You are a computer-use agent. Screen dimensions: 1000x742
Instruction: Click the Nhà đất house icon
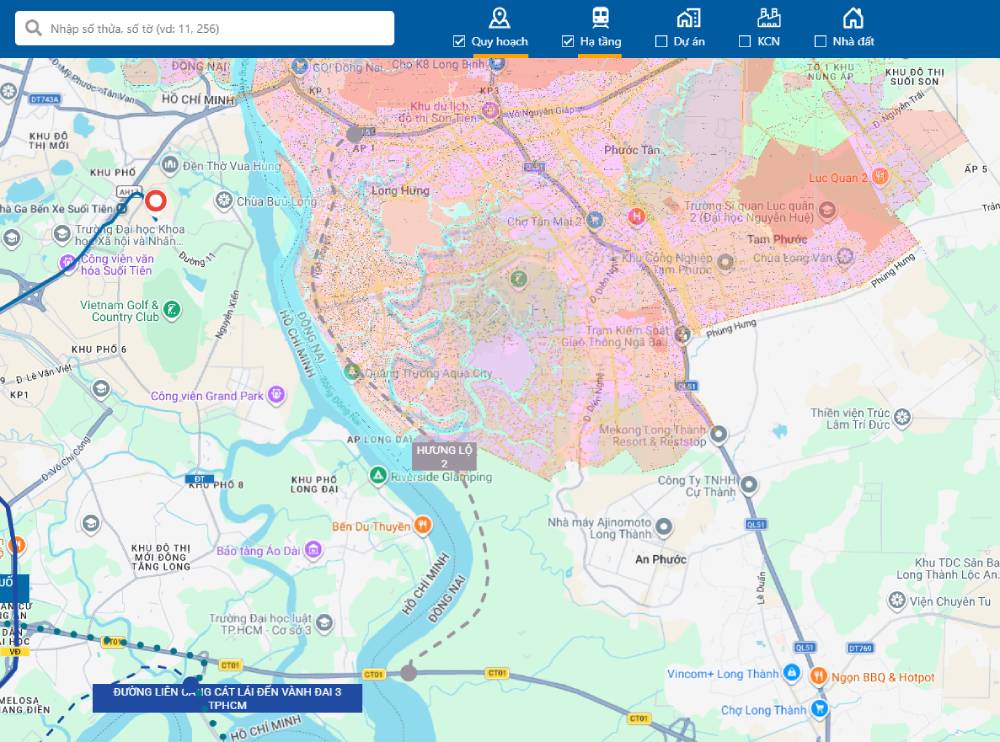click(852, 17)
